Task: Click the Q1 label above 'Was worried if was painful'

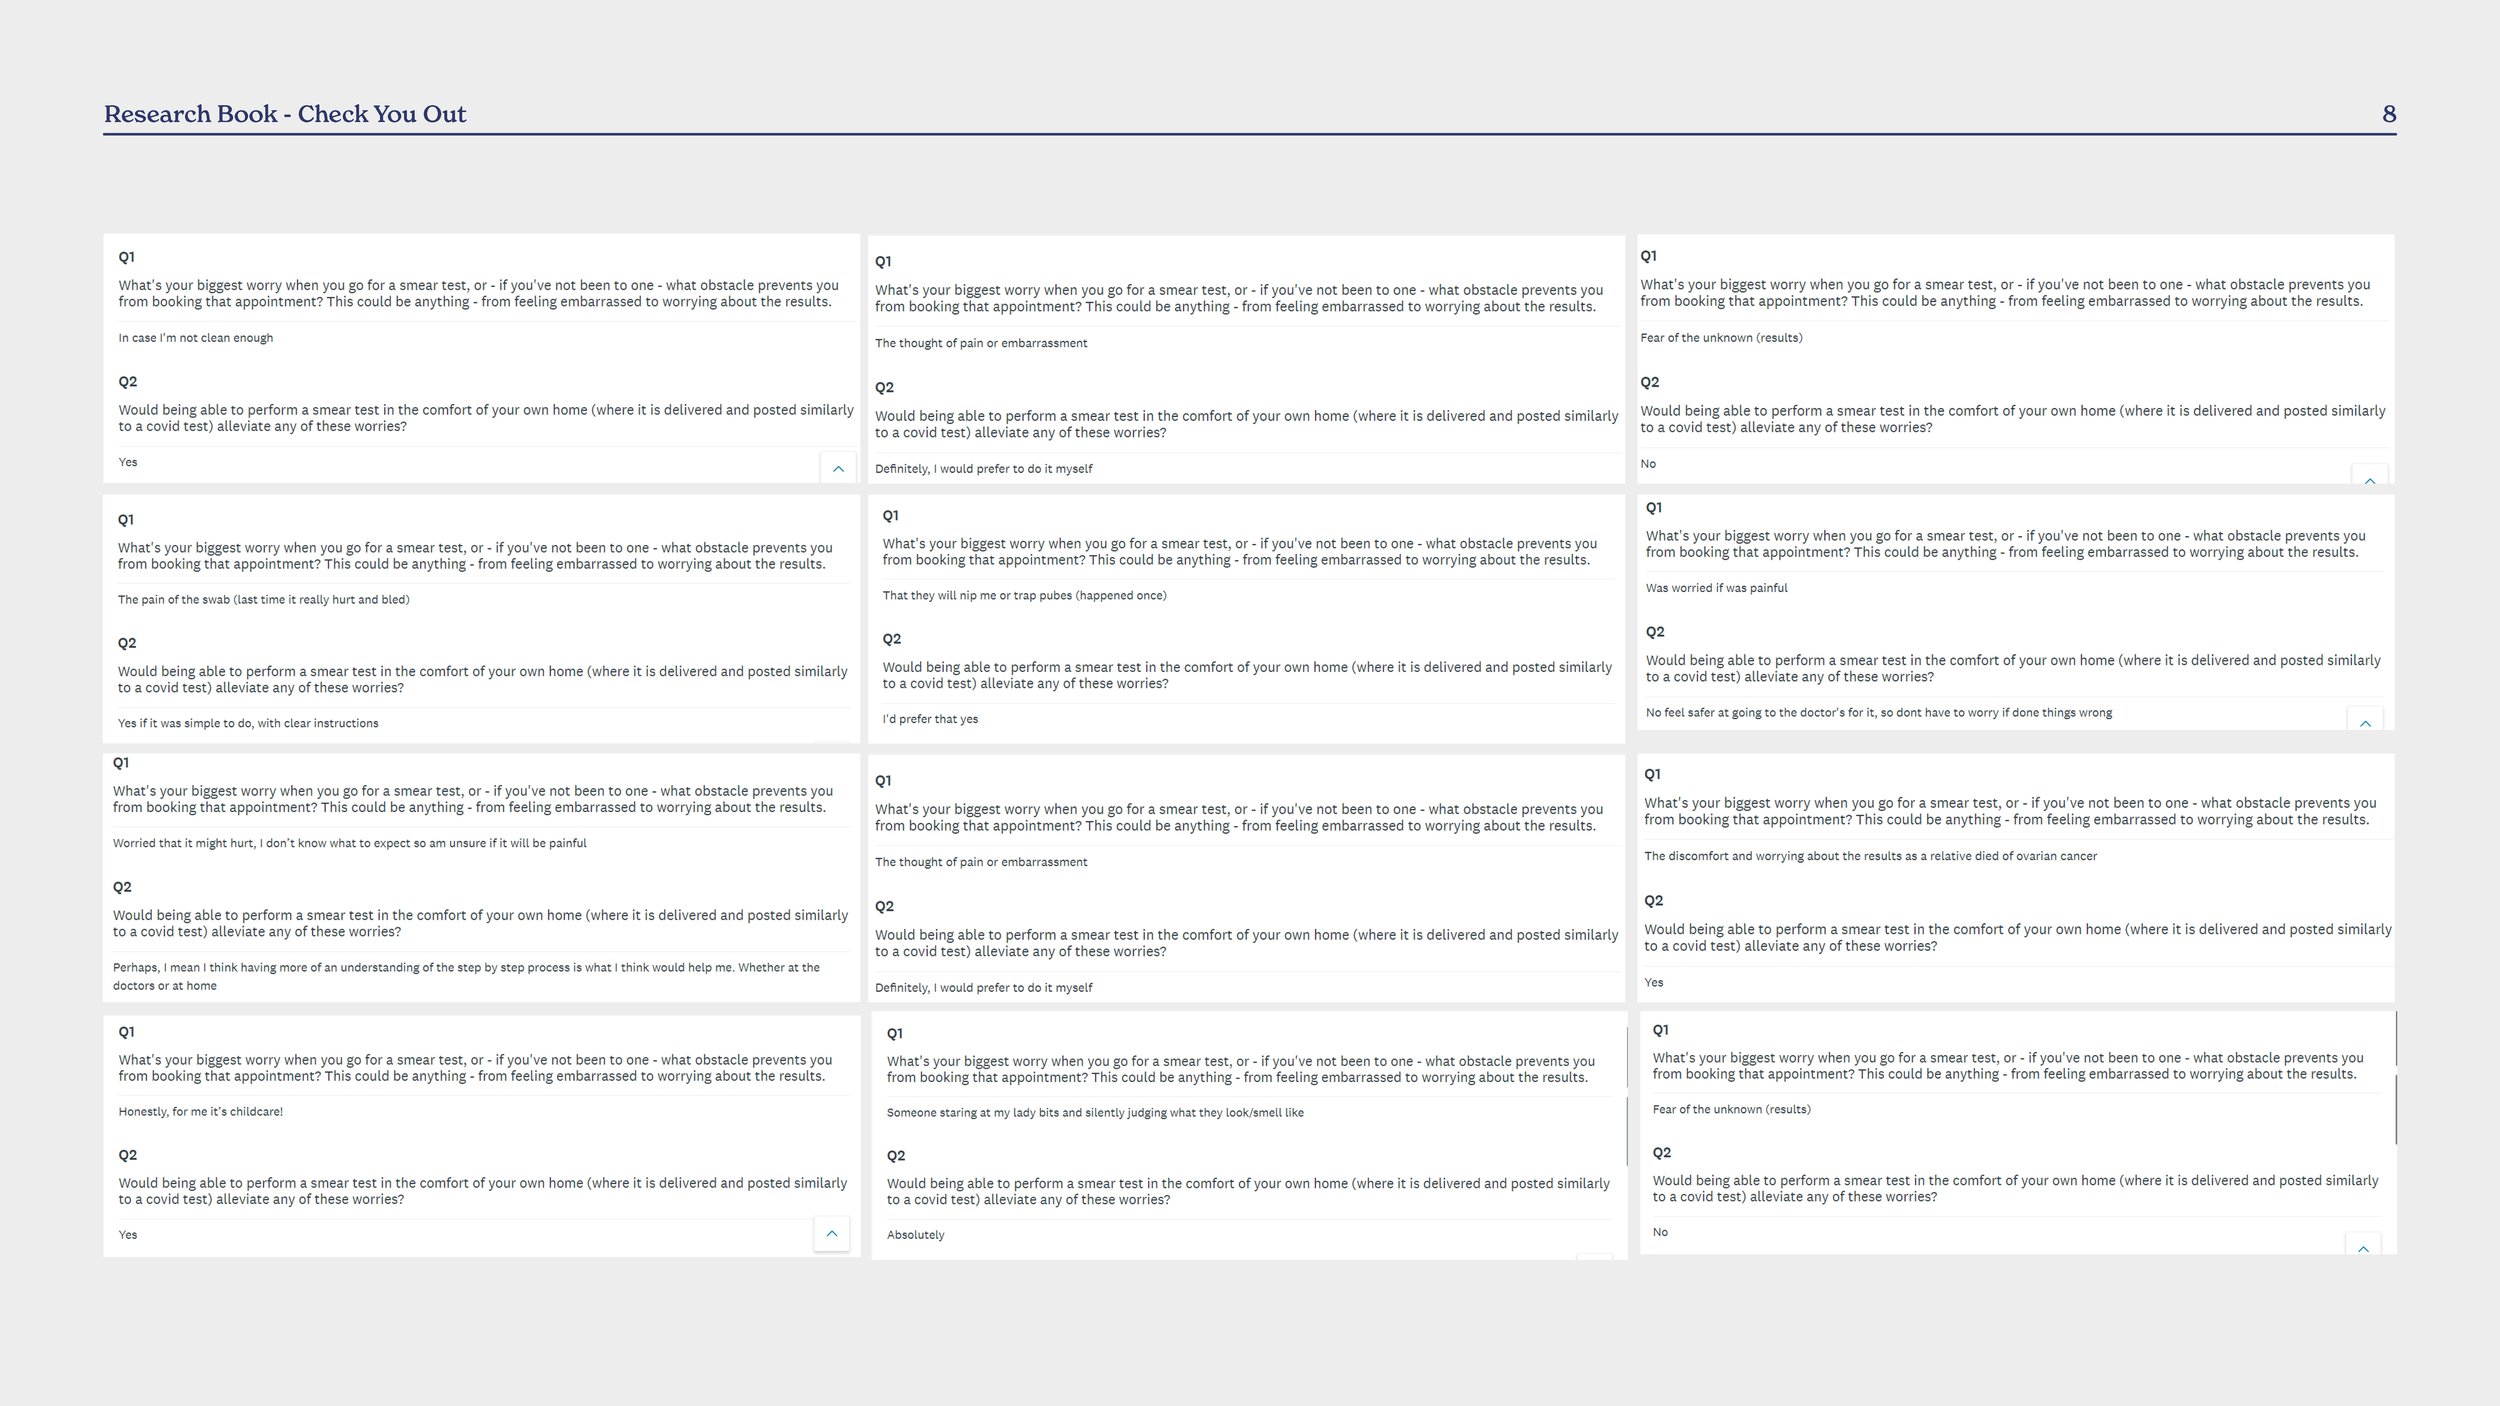Action: pos(1655,508)
